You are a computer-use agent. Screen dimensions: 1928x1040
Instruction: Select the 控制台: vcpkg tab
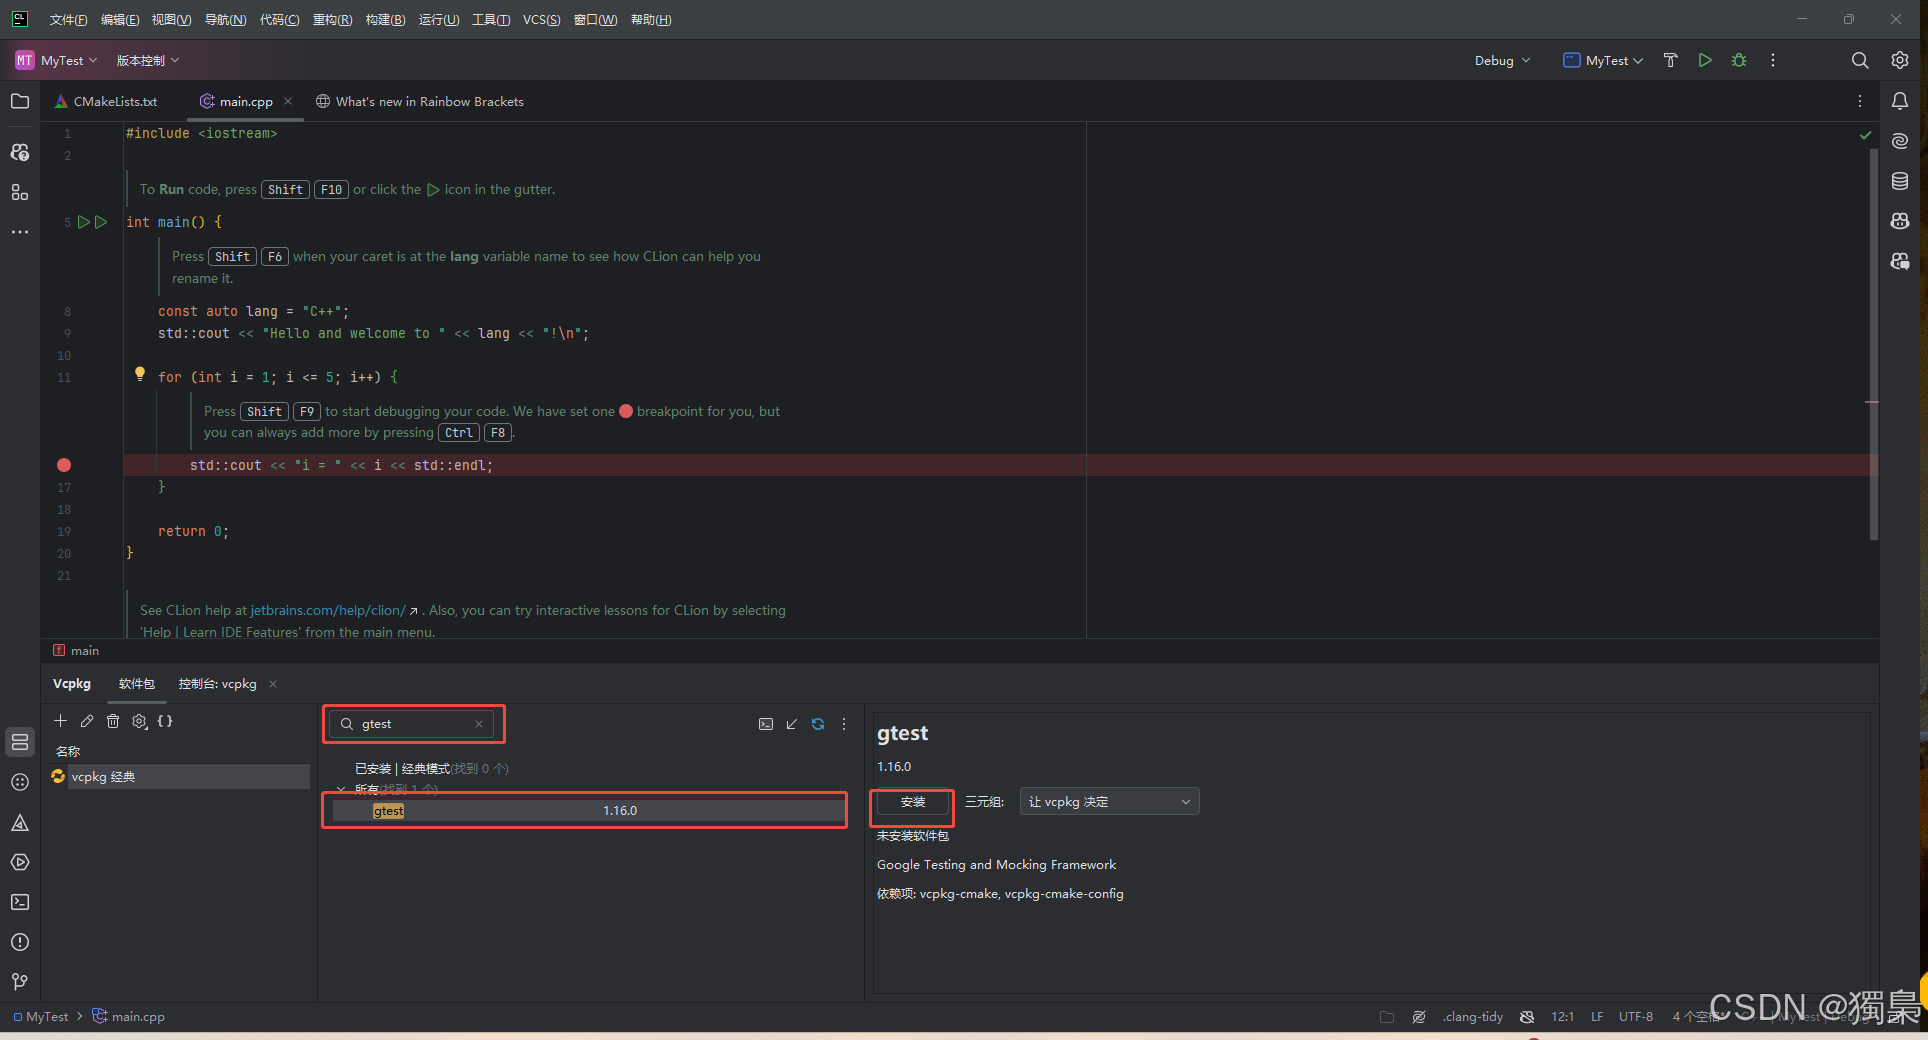click(218, 684)
